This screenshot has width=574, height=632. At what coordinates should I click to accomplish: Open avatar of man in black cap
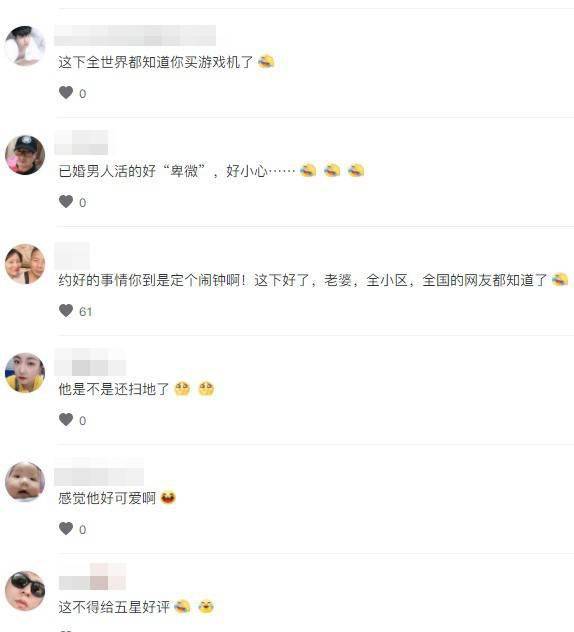[25, 155]
